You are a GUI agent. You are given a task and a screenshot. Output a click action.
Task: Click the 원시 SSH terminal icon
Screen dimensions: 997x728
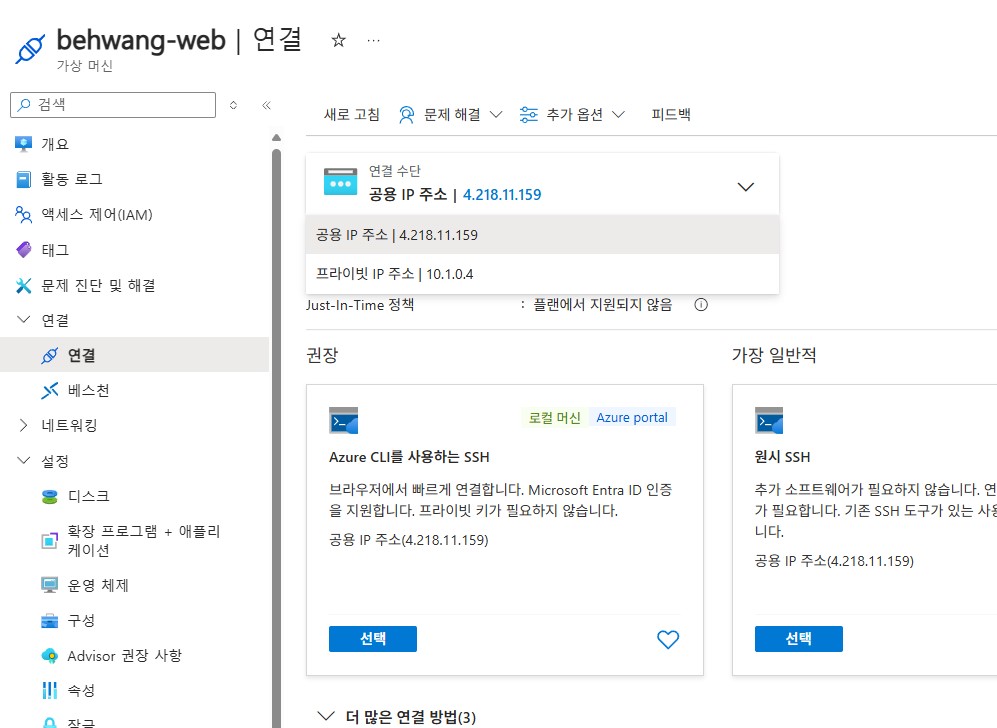coord(769,420)
